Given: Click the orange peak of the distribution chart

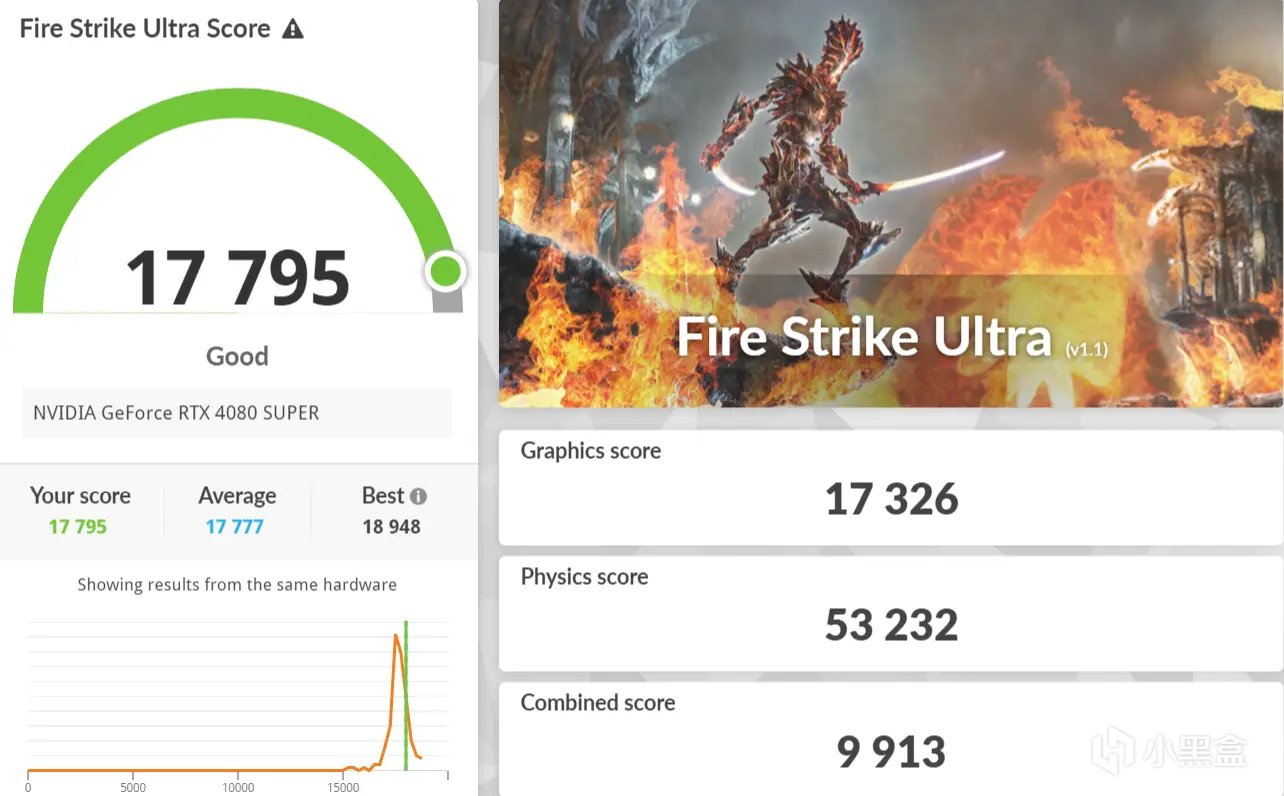Looking at the screenshot, I should 396,637.
